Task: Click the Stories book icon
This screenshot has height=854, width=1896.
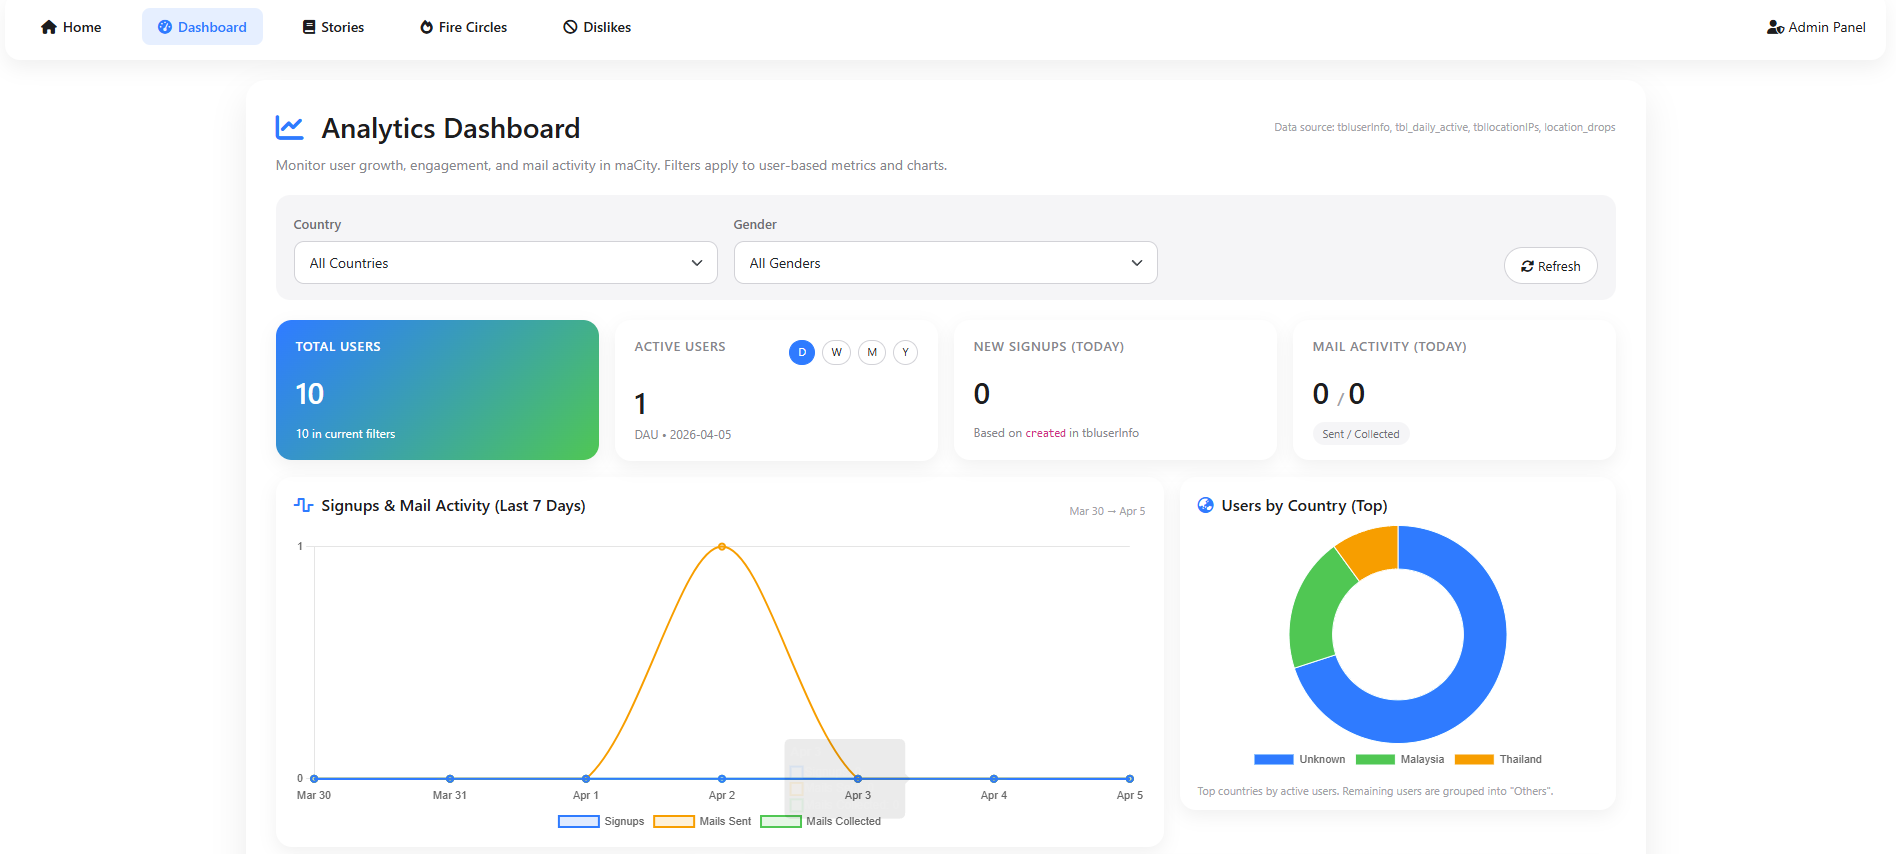Action: [309, 27]
